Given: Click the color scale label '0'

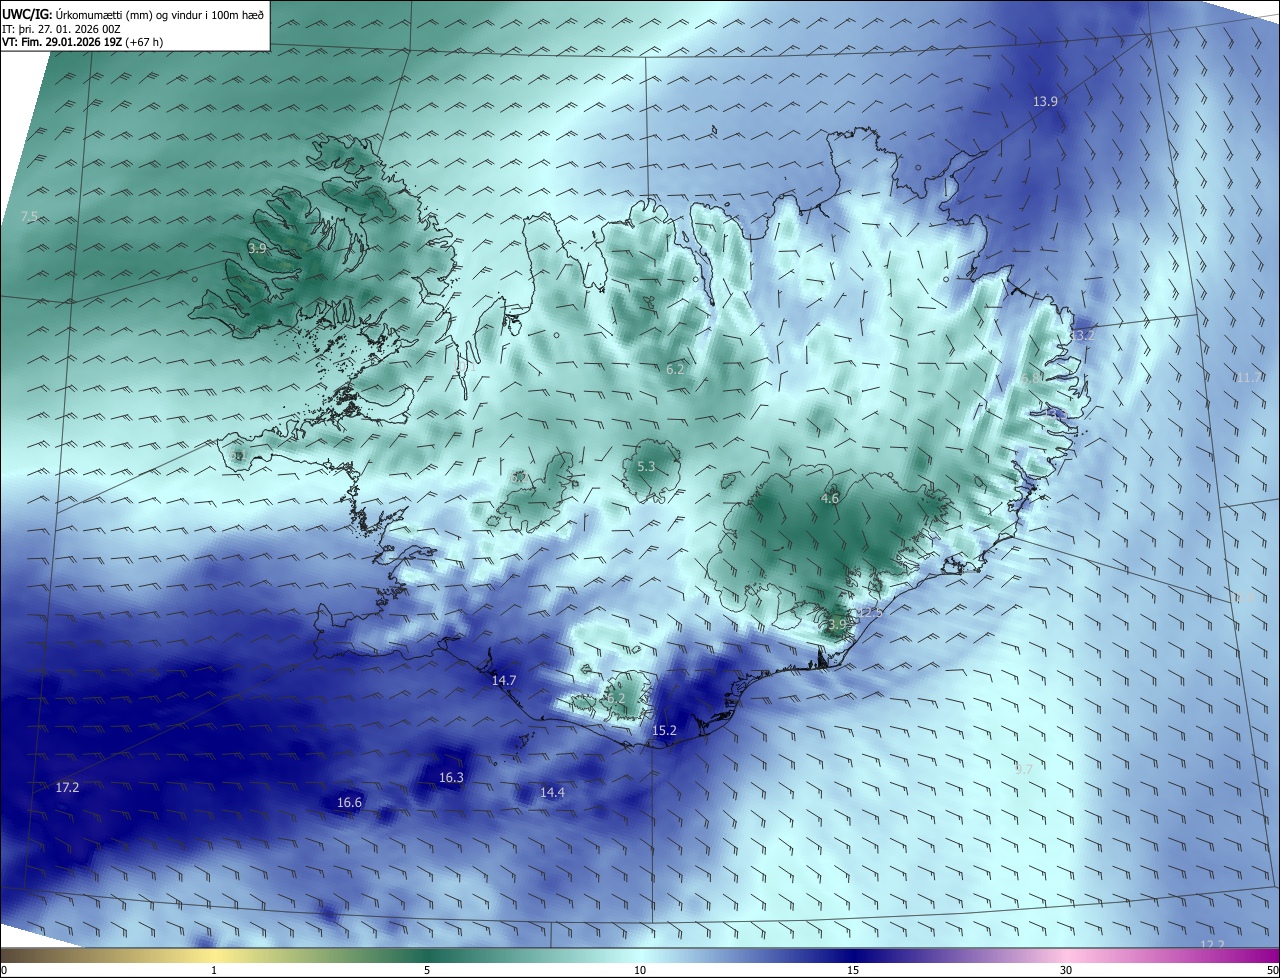Looking at the screenshot, I should click(x=3, y=970).
